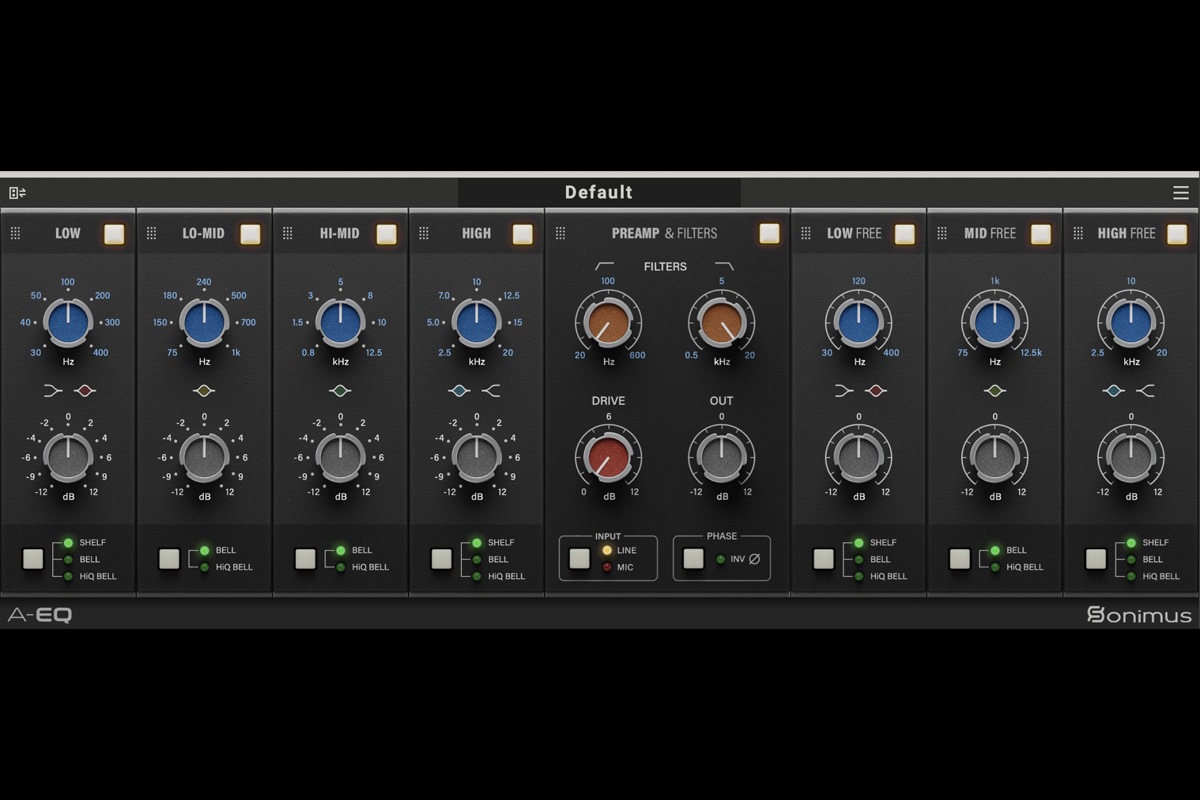The image size is (1200, 800).
Task: Click the LOW FREE frequency knob
Action: [x=859, y=324]
